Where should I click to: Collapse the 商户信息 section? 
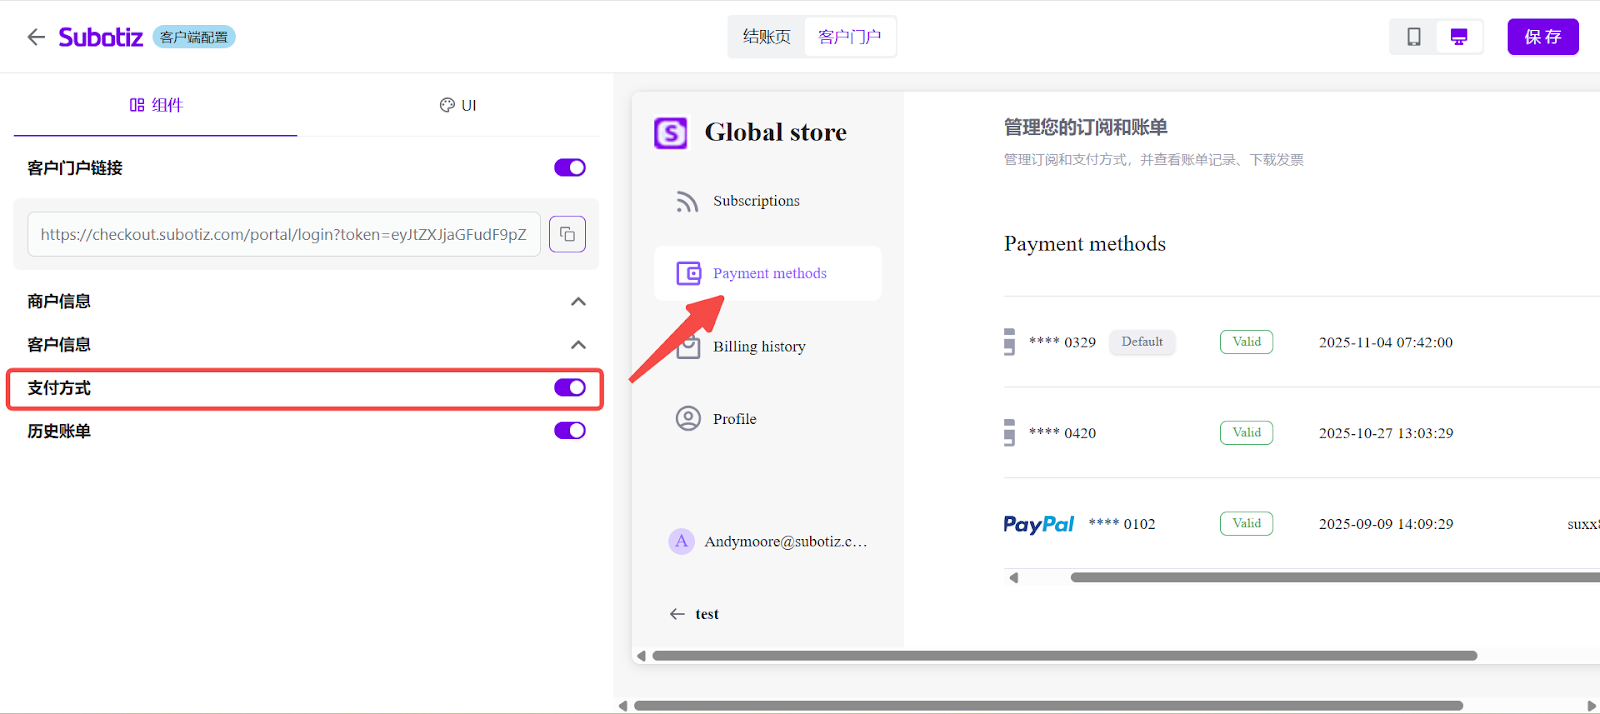coord(578,301)
